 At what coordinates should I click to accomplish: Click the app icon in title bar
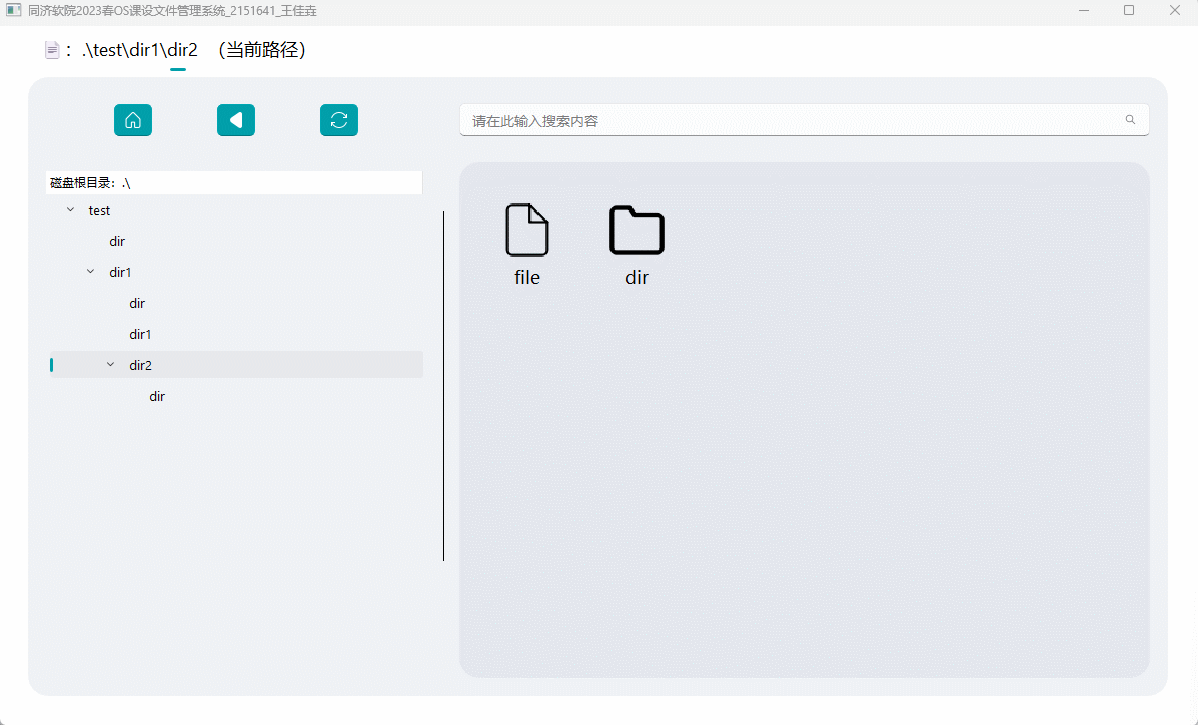pyautogui.click(x=14, y=11)
